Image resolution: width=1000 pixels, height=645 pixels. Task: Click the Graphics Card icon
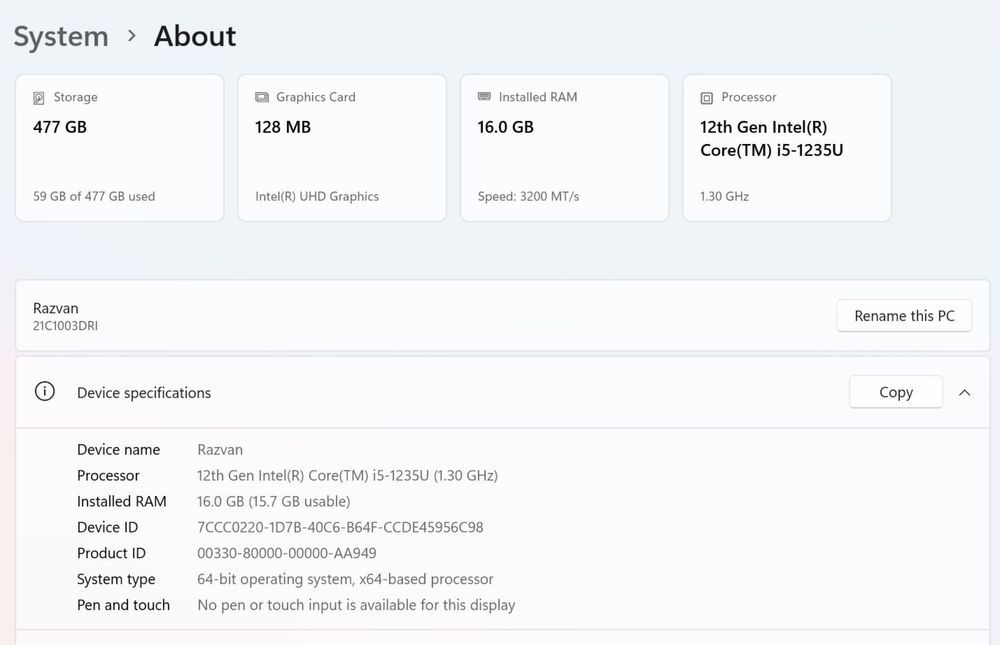coord(262,97)
